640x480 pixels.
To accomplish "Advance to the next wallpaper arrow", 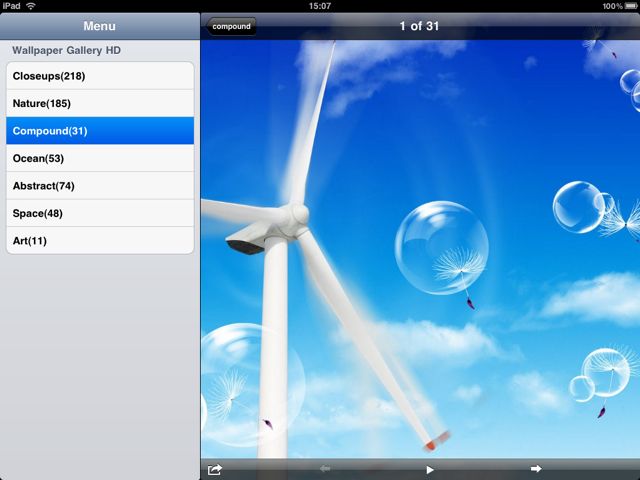I will pos(536,469).
